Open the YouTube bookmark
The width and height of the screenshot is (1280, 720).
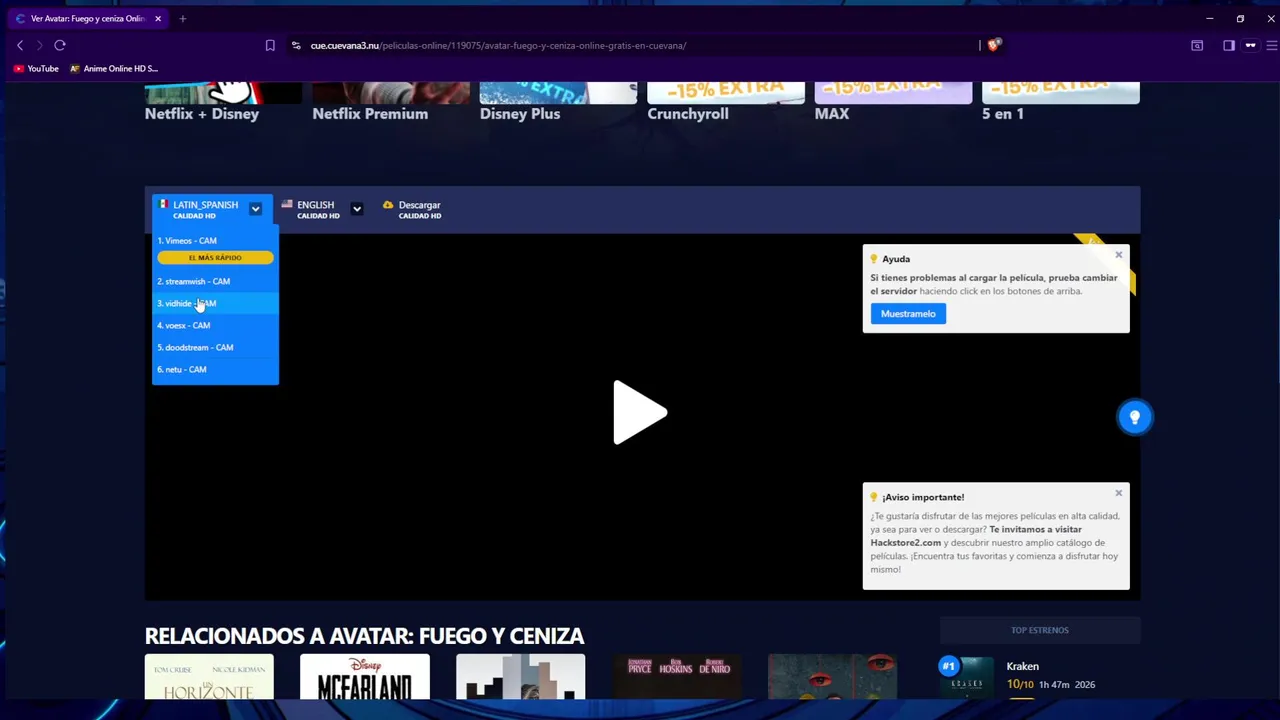click(36, 69)
